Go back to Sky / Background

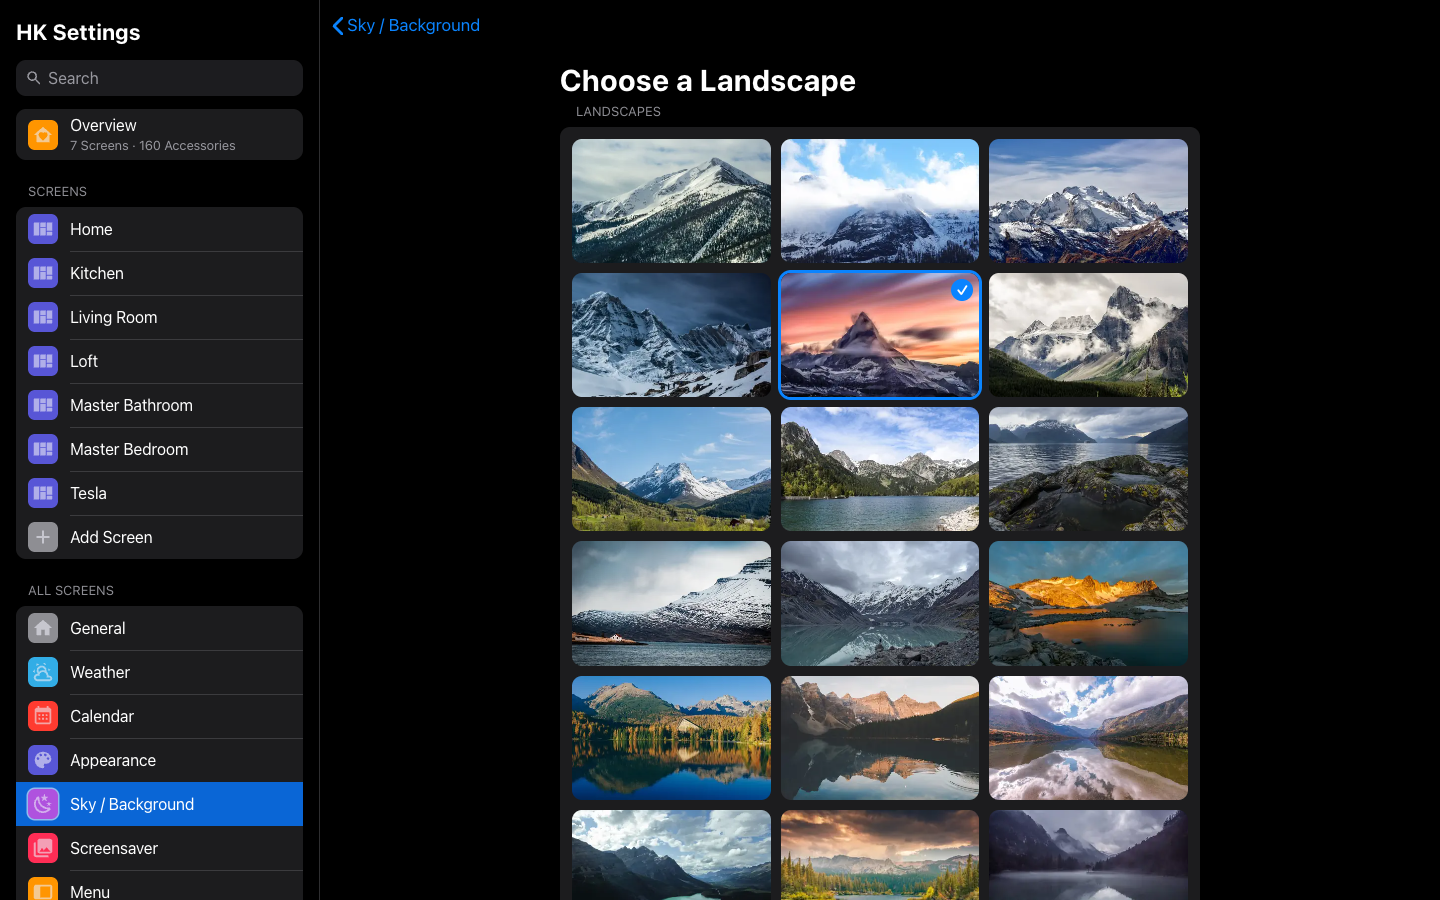[406, 25]
